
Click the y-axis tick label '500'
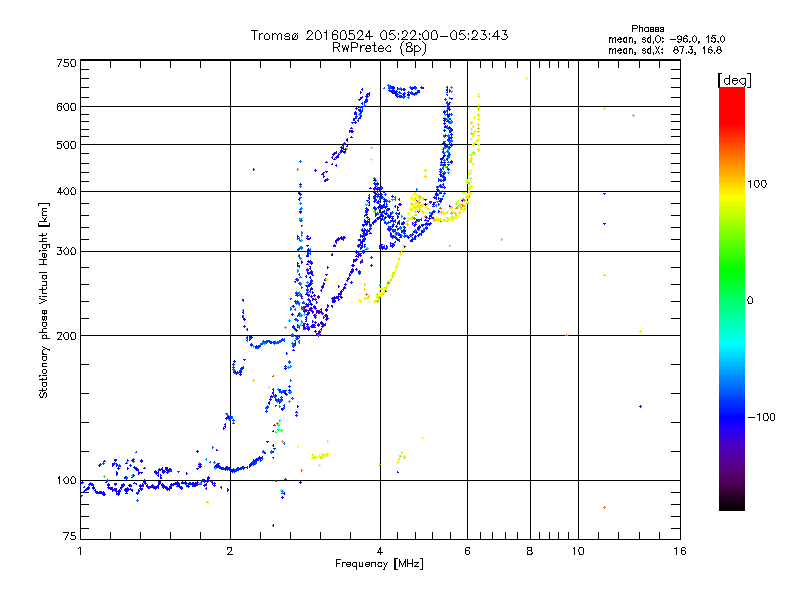click(66, 145)
